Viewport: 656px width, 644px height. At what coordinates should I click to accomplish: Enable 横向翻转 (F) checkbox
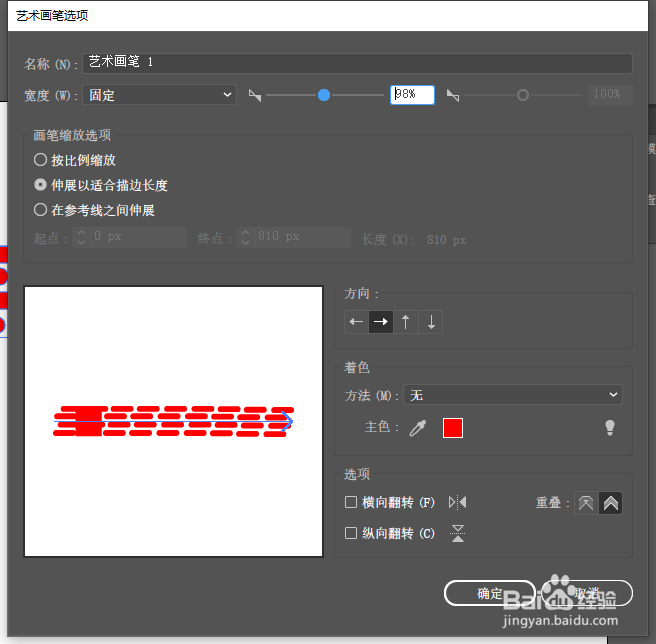pyautogui.click(x=351, y=502)
